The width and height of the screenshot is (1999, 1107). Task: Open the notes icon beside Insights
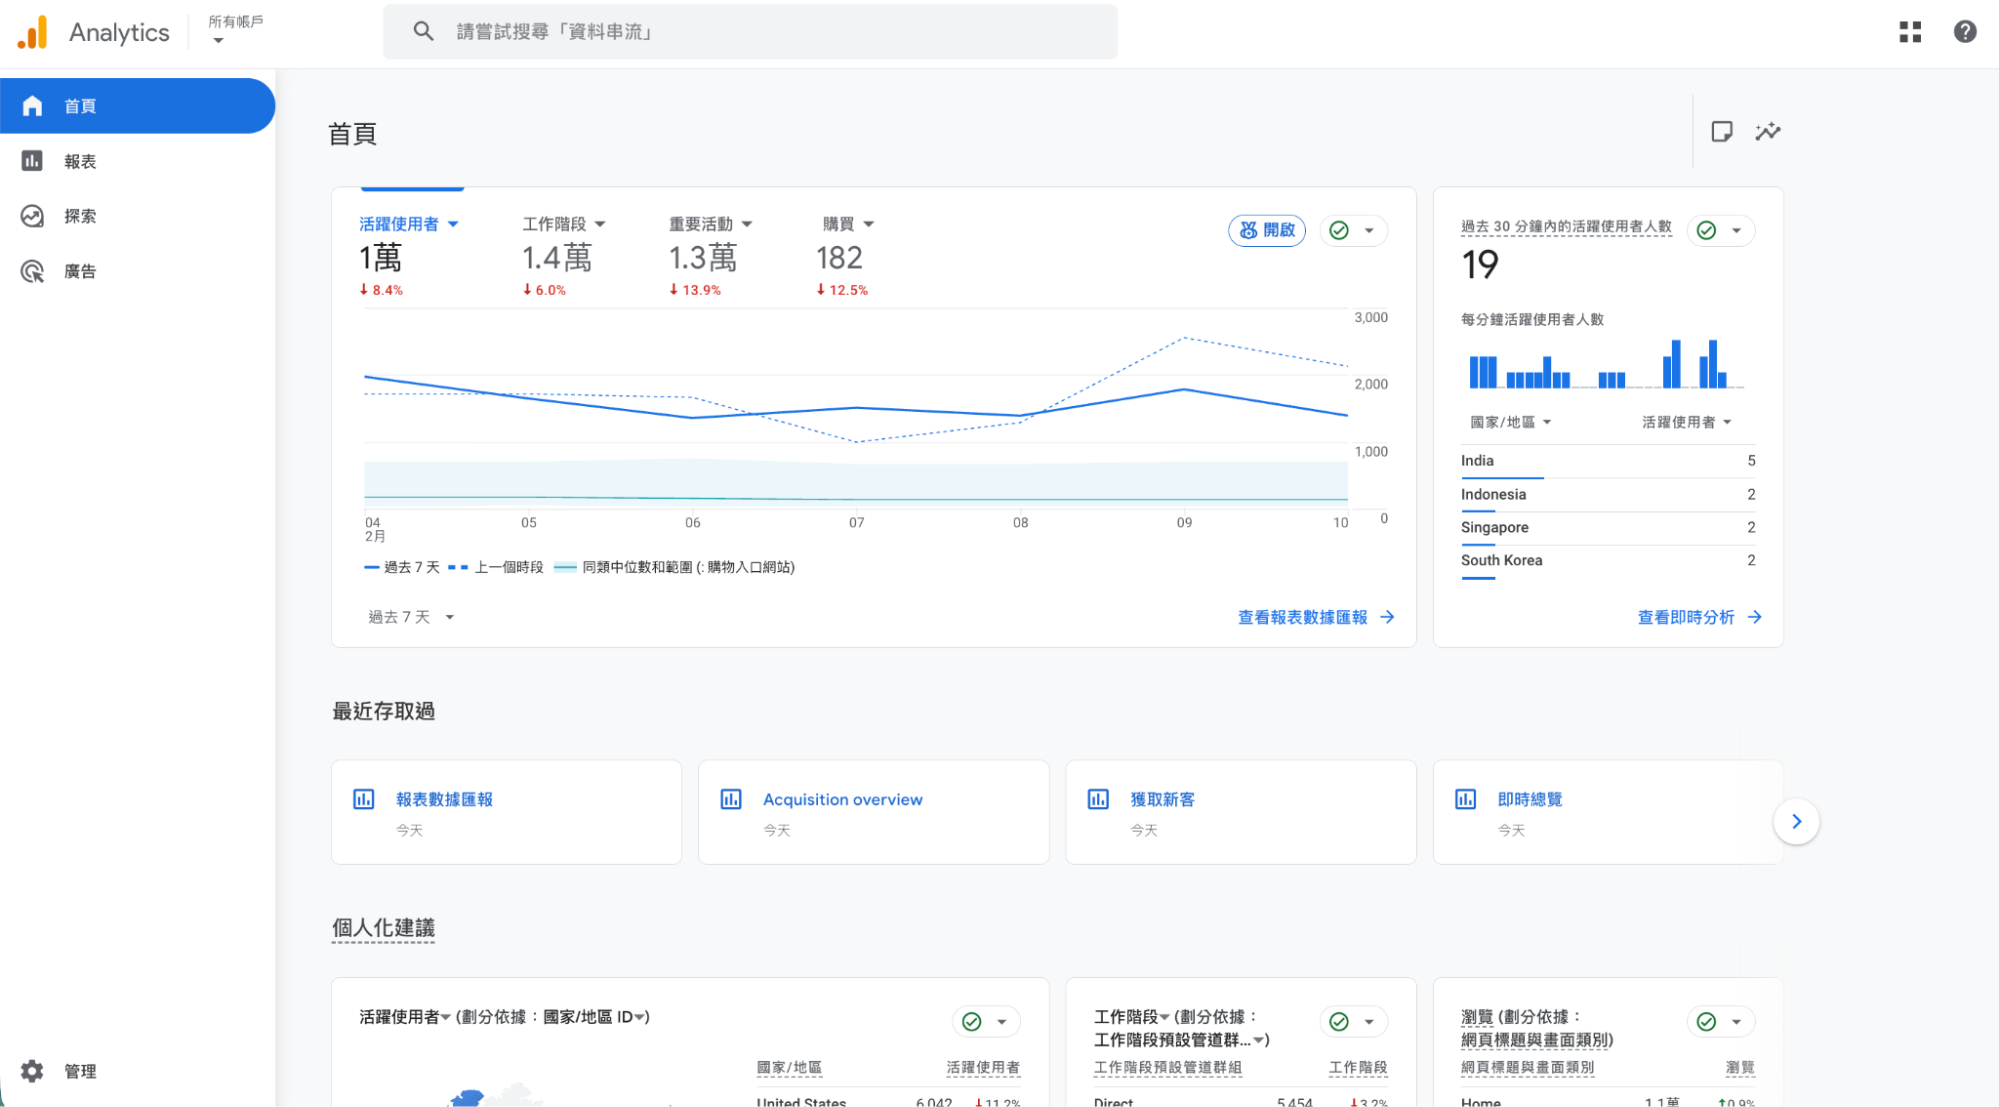click(x=1721, y=131)
